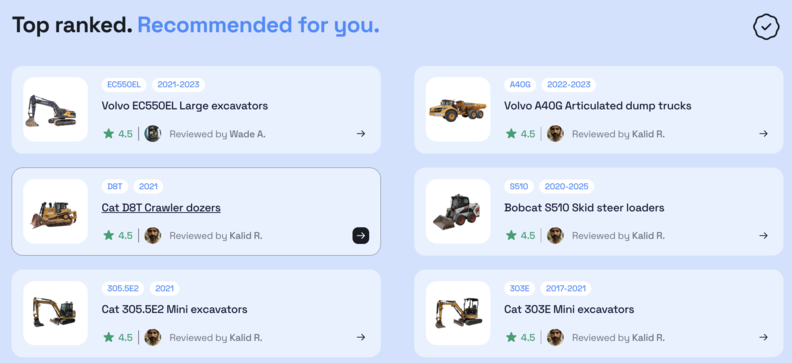Click arrow on Bobcat S510 card
The image size is (792, 363).
point(763,235)
